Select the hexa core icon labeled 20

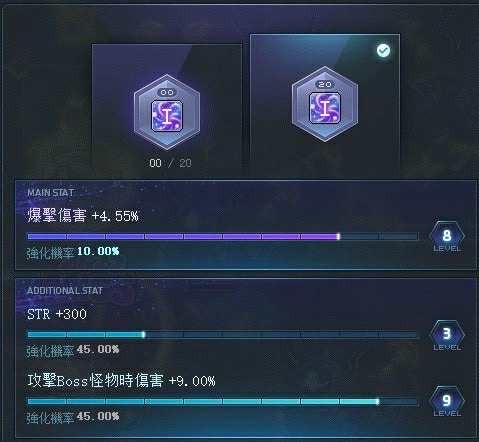tap(325, 104)
